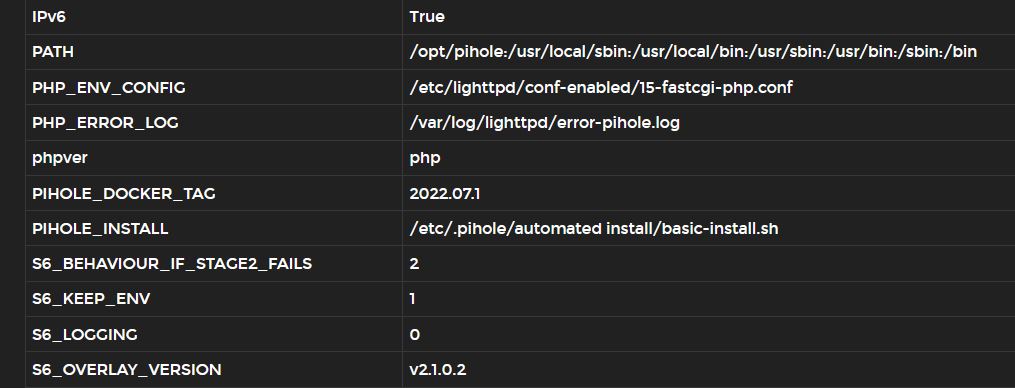The height and width of the screenshot is (388, 1015).
Task: Click the S6_BEHAVIOUR_IF_STAGE2_FAILS value 2
Action: pos(414,264)
